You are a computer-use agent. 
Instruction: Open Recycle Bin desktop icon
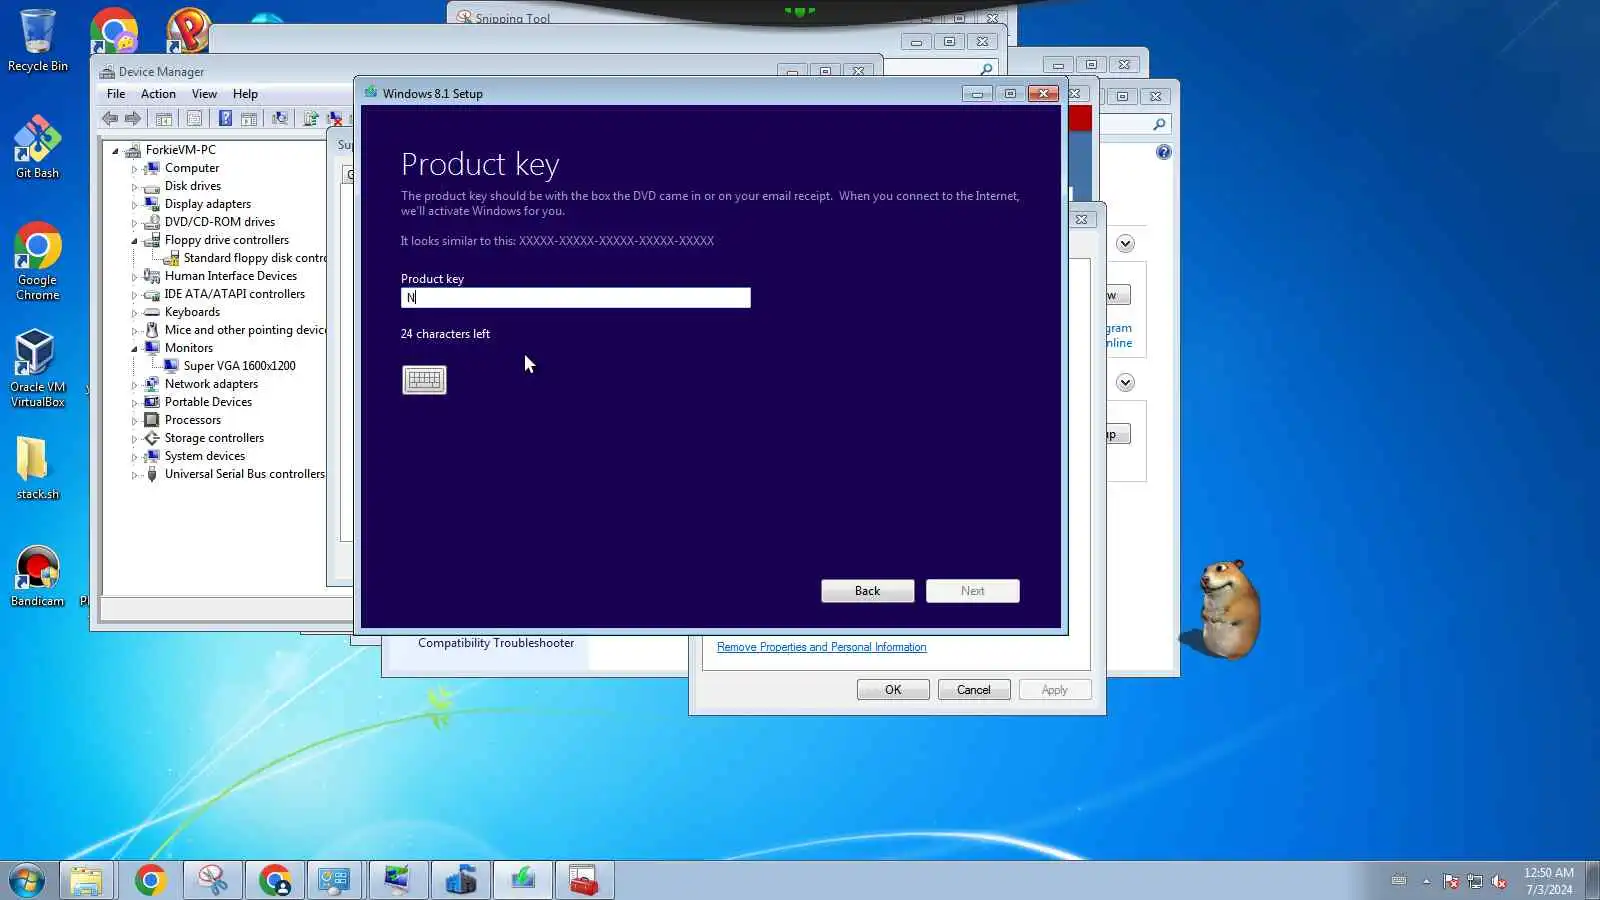pyautogui.click(x=38, y=41)
